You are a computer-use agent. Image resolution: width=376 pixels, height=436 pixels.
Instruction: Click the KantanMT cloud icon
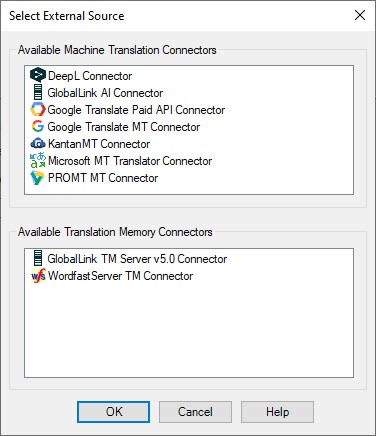coord(38,143)
